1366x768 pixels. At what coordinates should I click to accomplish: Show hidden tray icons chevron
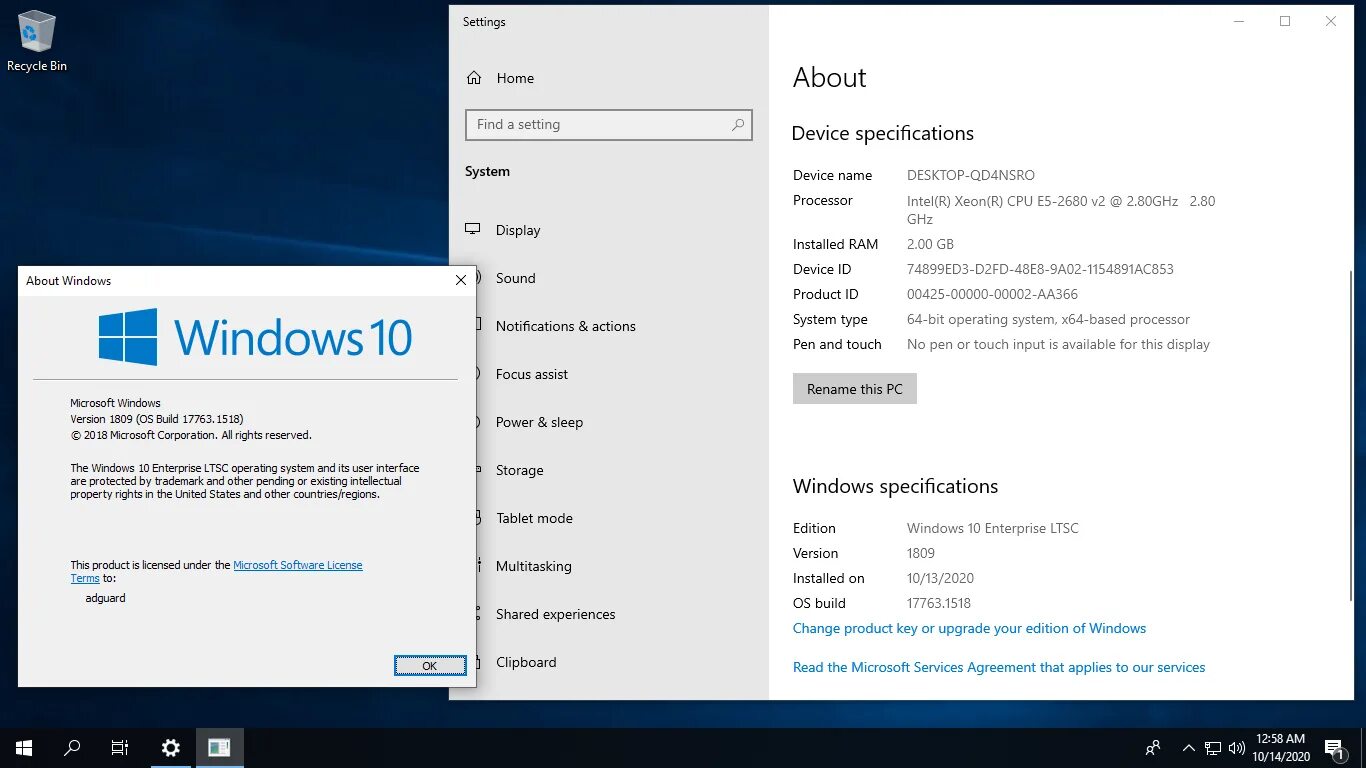(1188, 747)
